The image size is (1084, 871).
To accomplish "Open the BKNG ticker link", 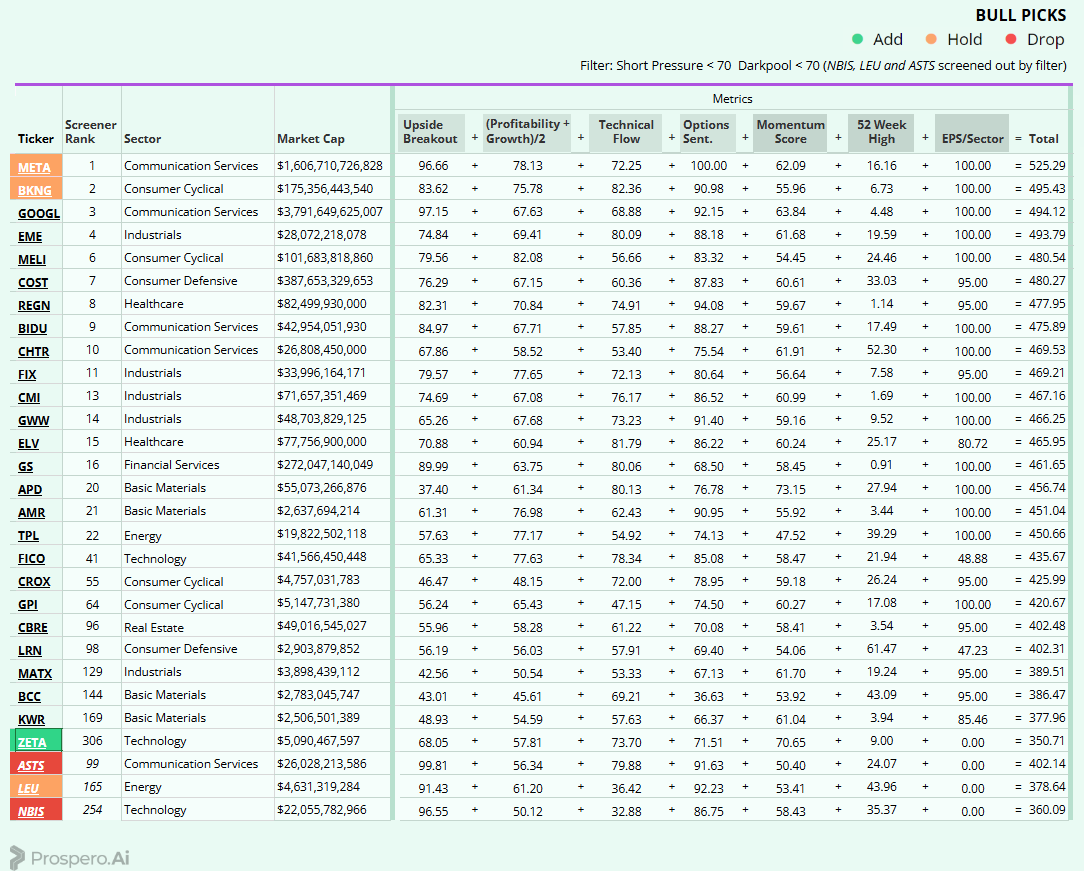I will [x=35, y=190].
